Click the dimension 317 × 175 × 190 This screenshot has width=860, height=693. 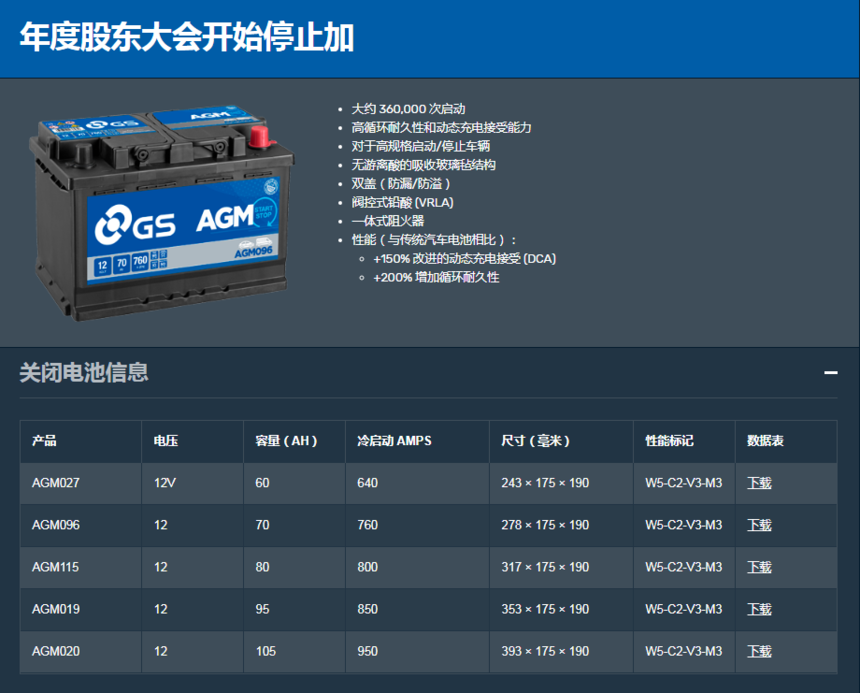545,567
